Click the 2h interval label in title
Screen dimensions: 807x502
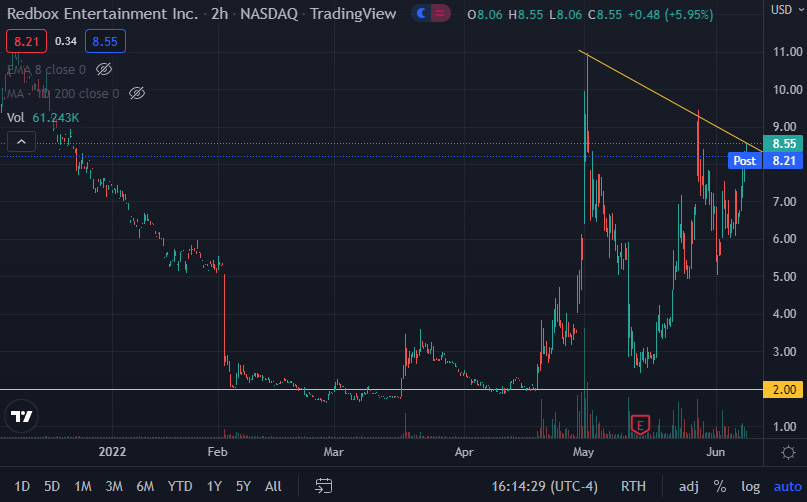pyautogui.click(x=220, y=13)
